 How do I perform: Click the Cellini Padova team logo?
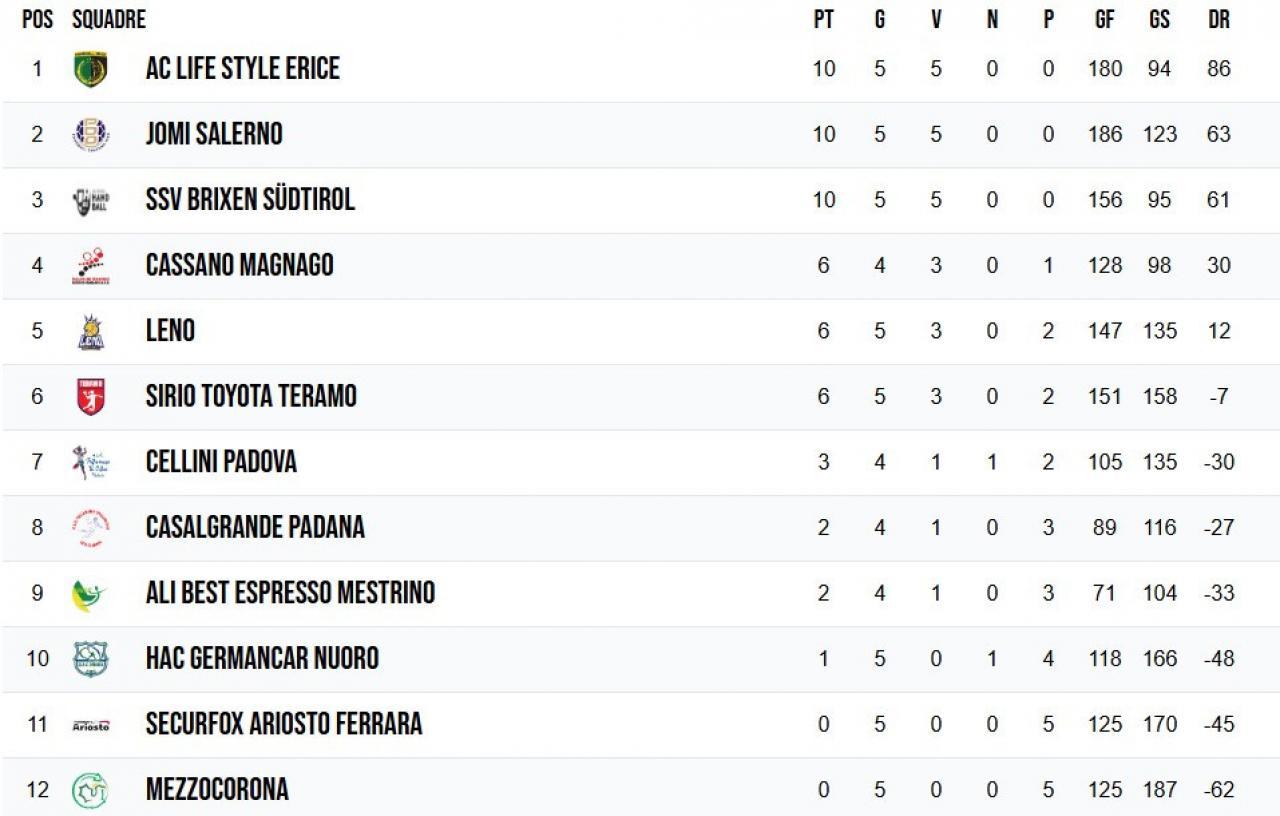[x=90, y=462]
